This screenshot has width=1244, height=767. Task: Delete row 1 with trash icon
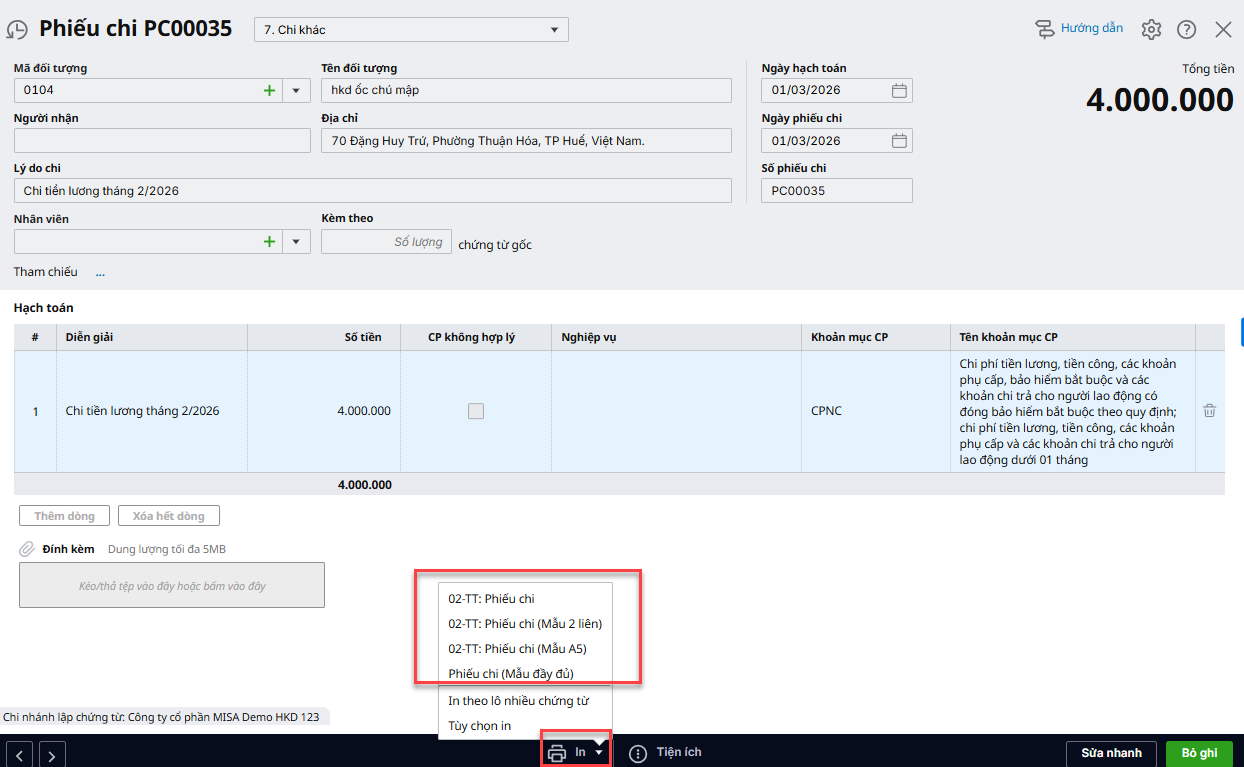[1209, 411]
